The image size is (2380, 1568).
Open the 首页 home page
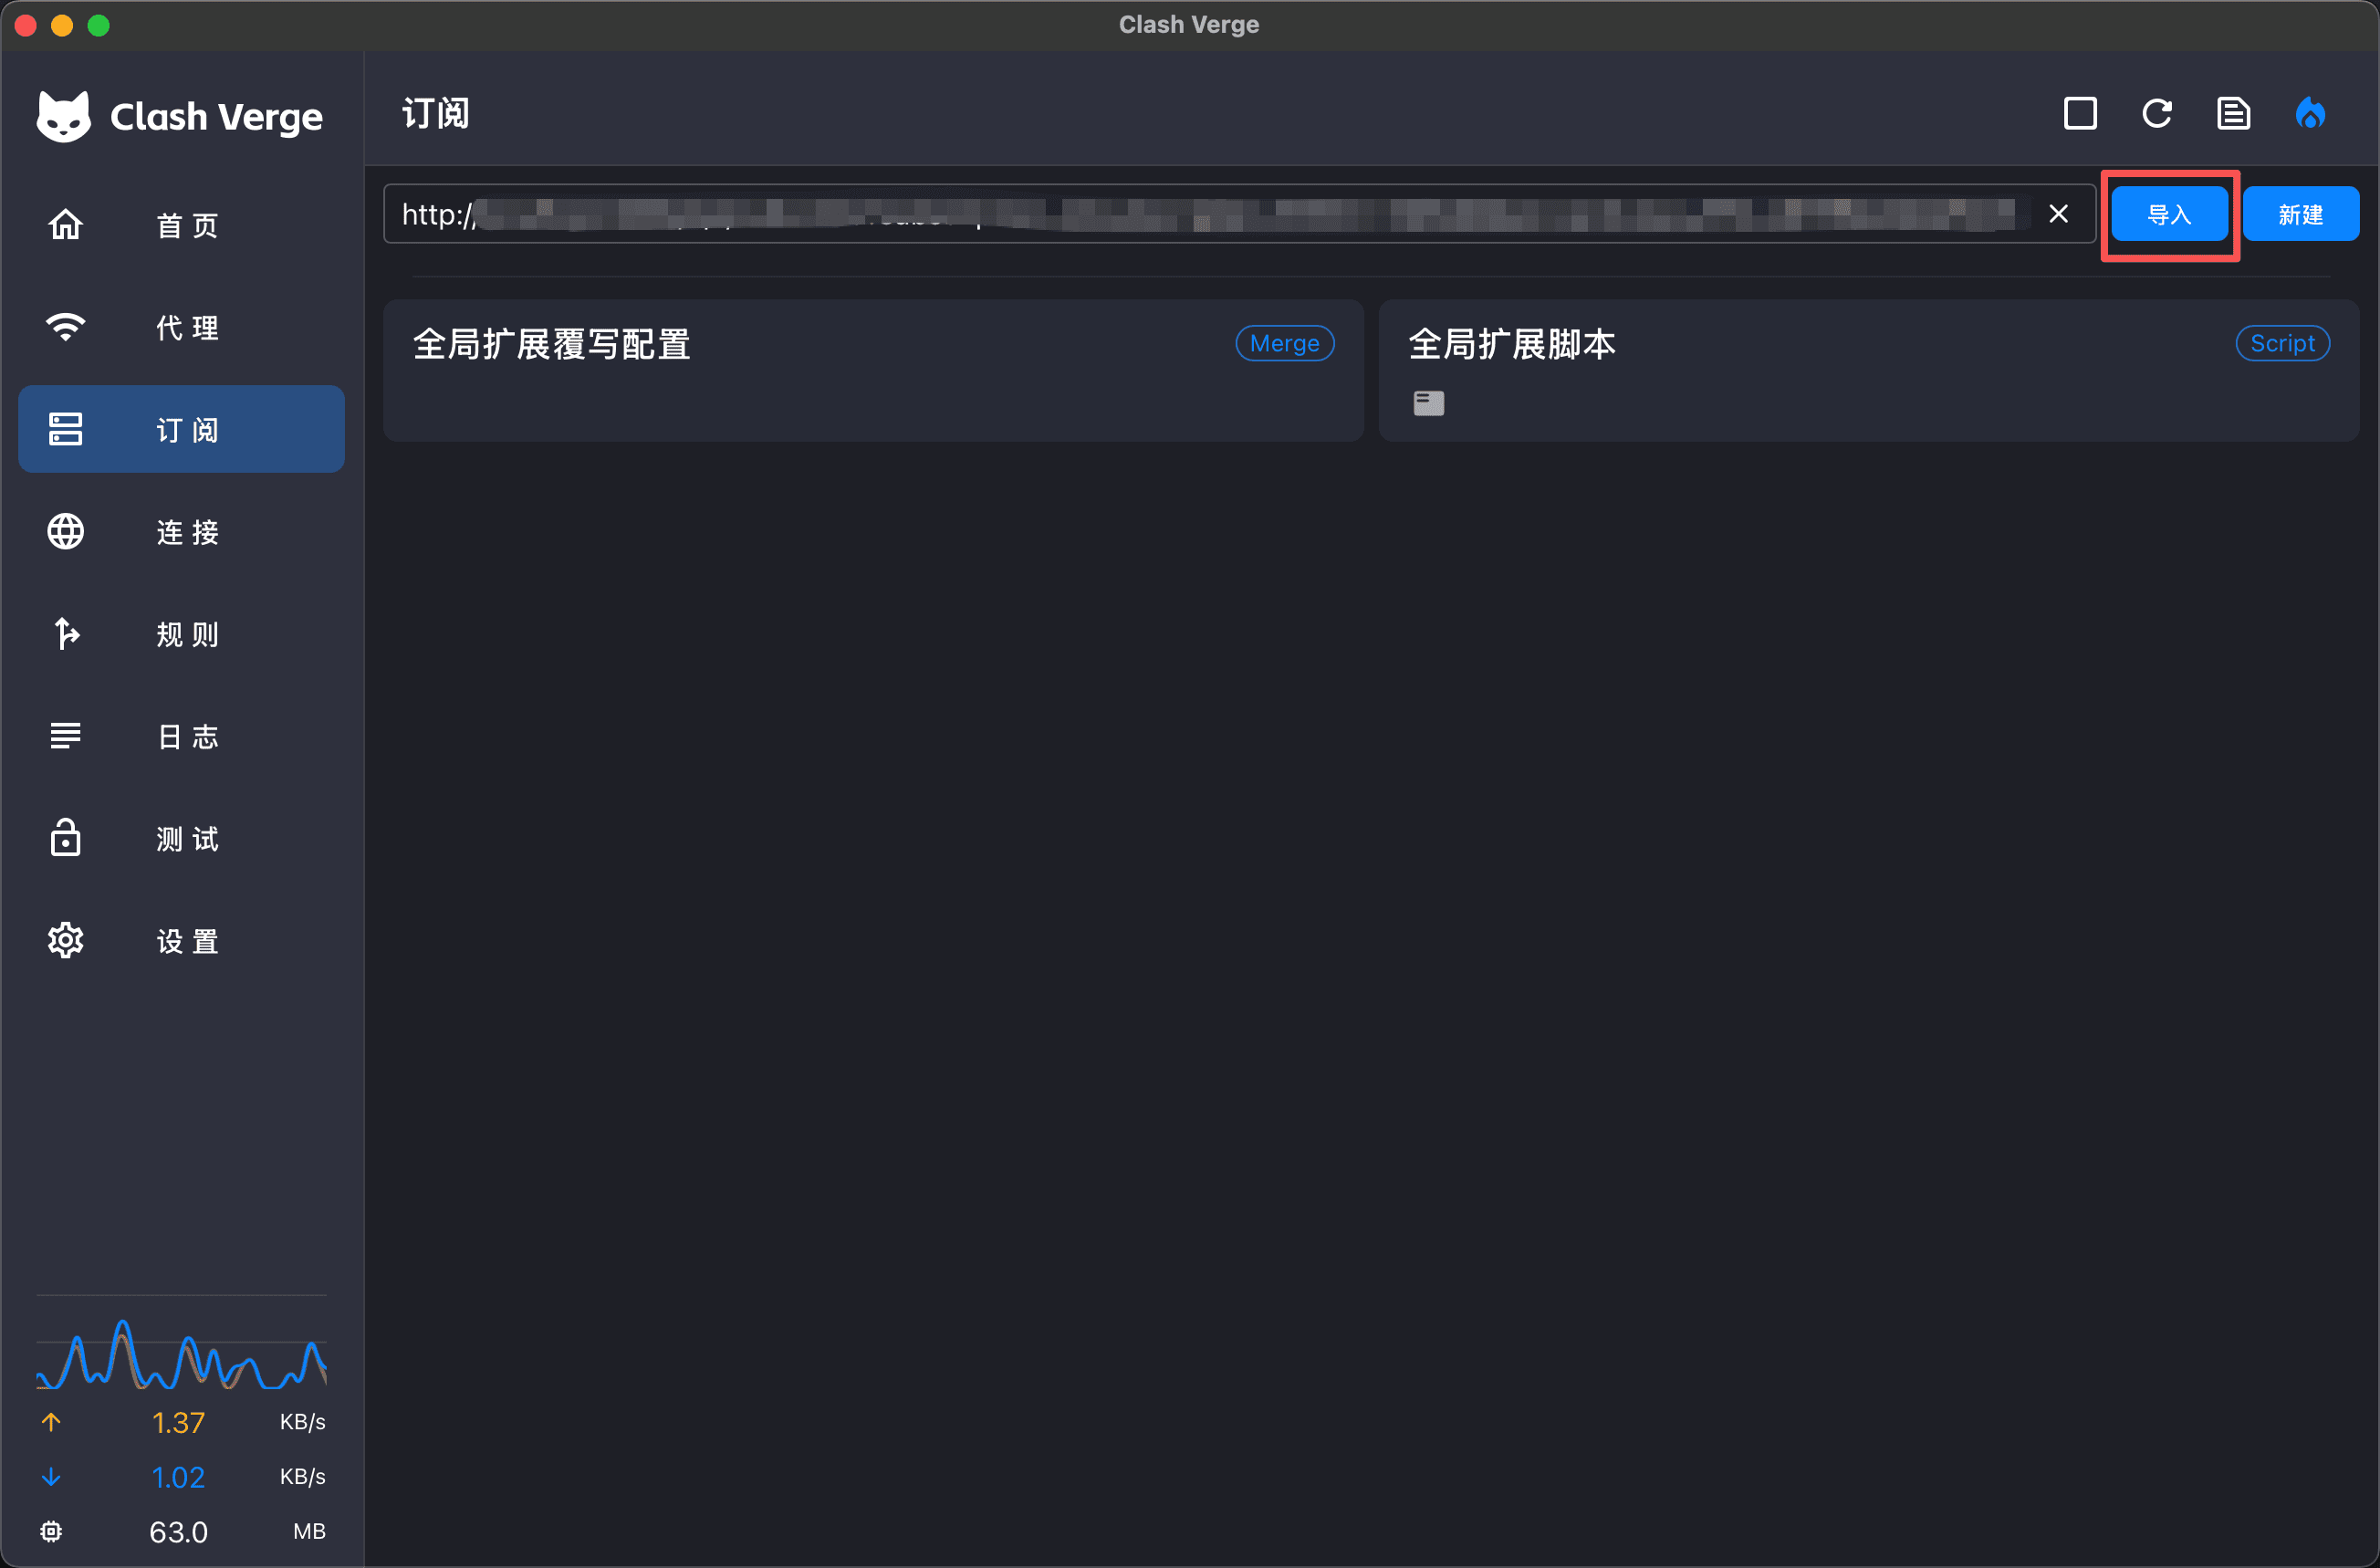click(x=181, y=225)
